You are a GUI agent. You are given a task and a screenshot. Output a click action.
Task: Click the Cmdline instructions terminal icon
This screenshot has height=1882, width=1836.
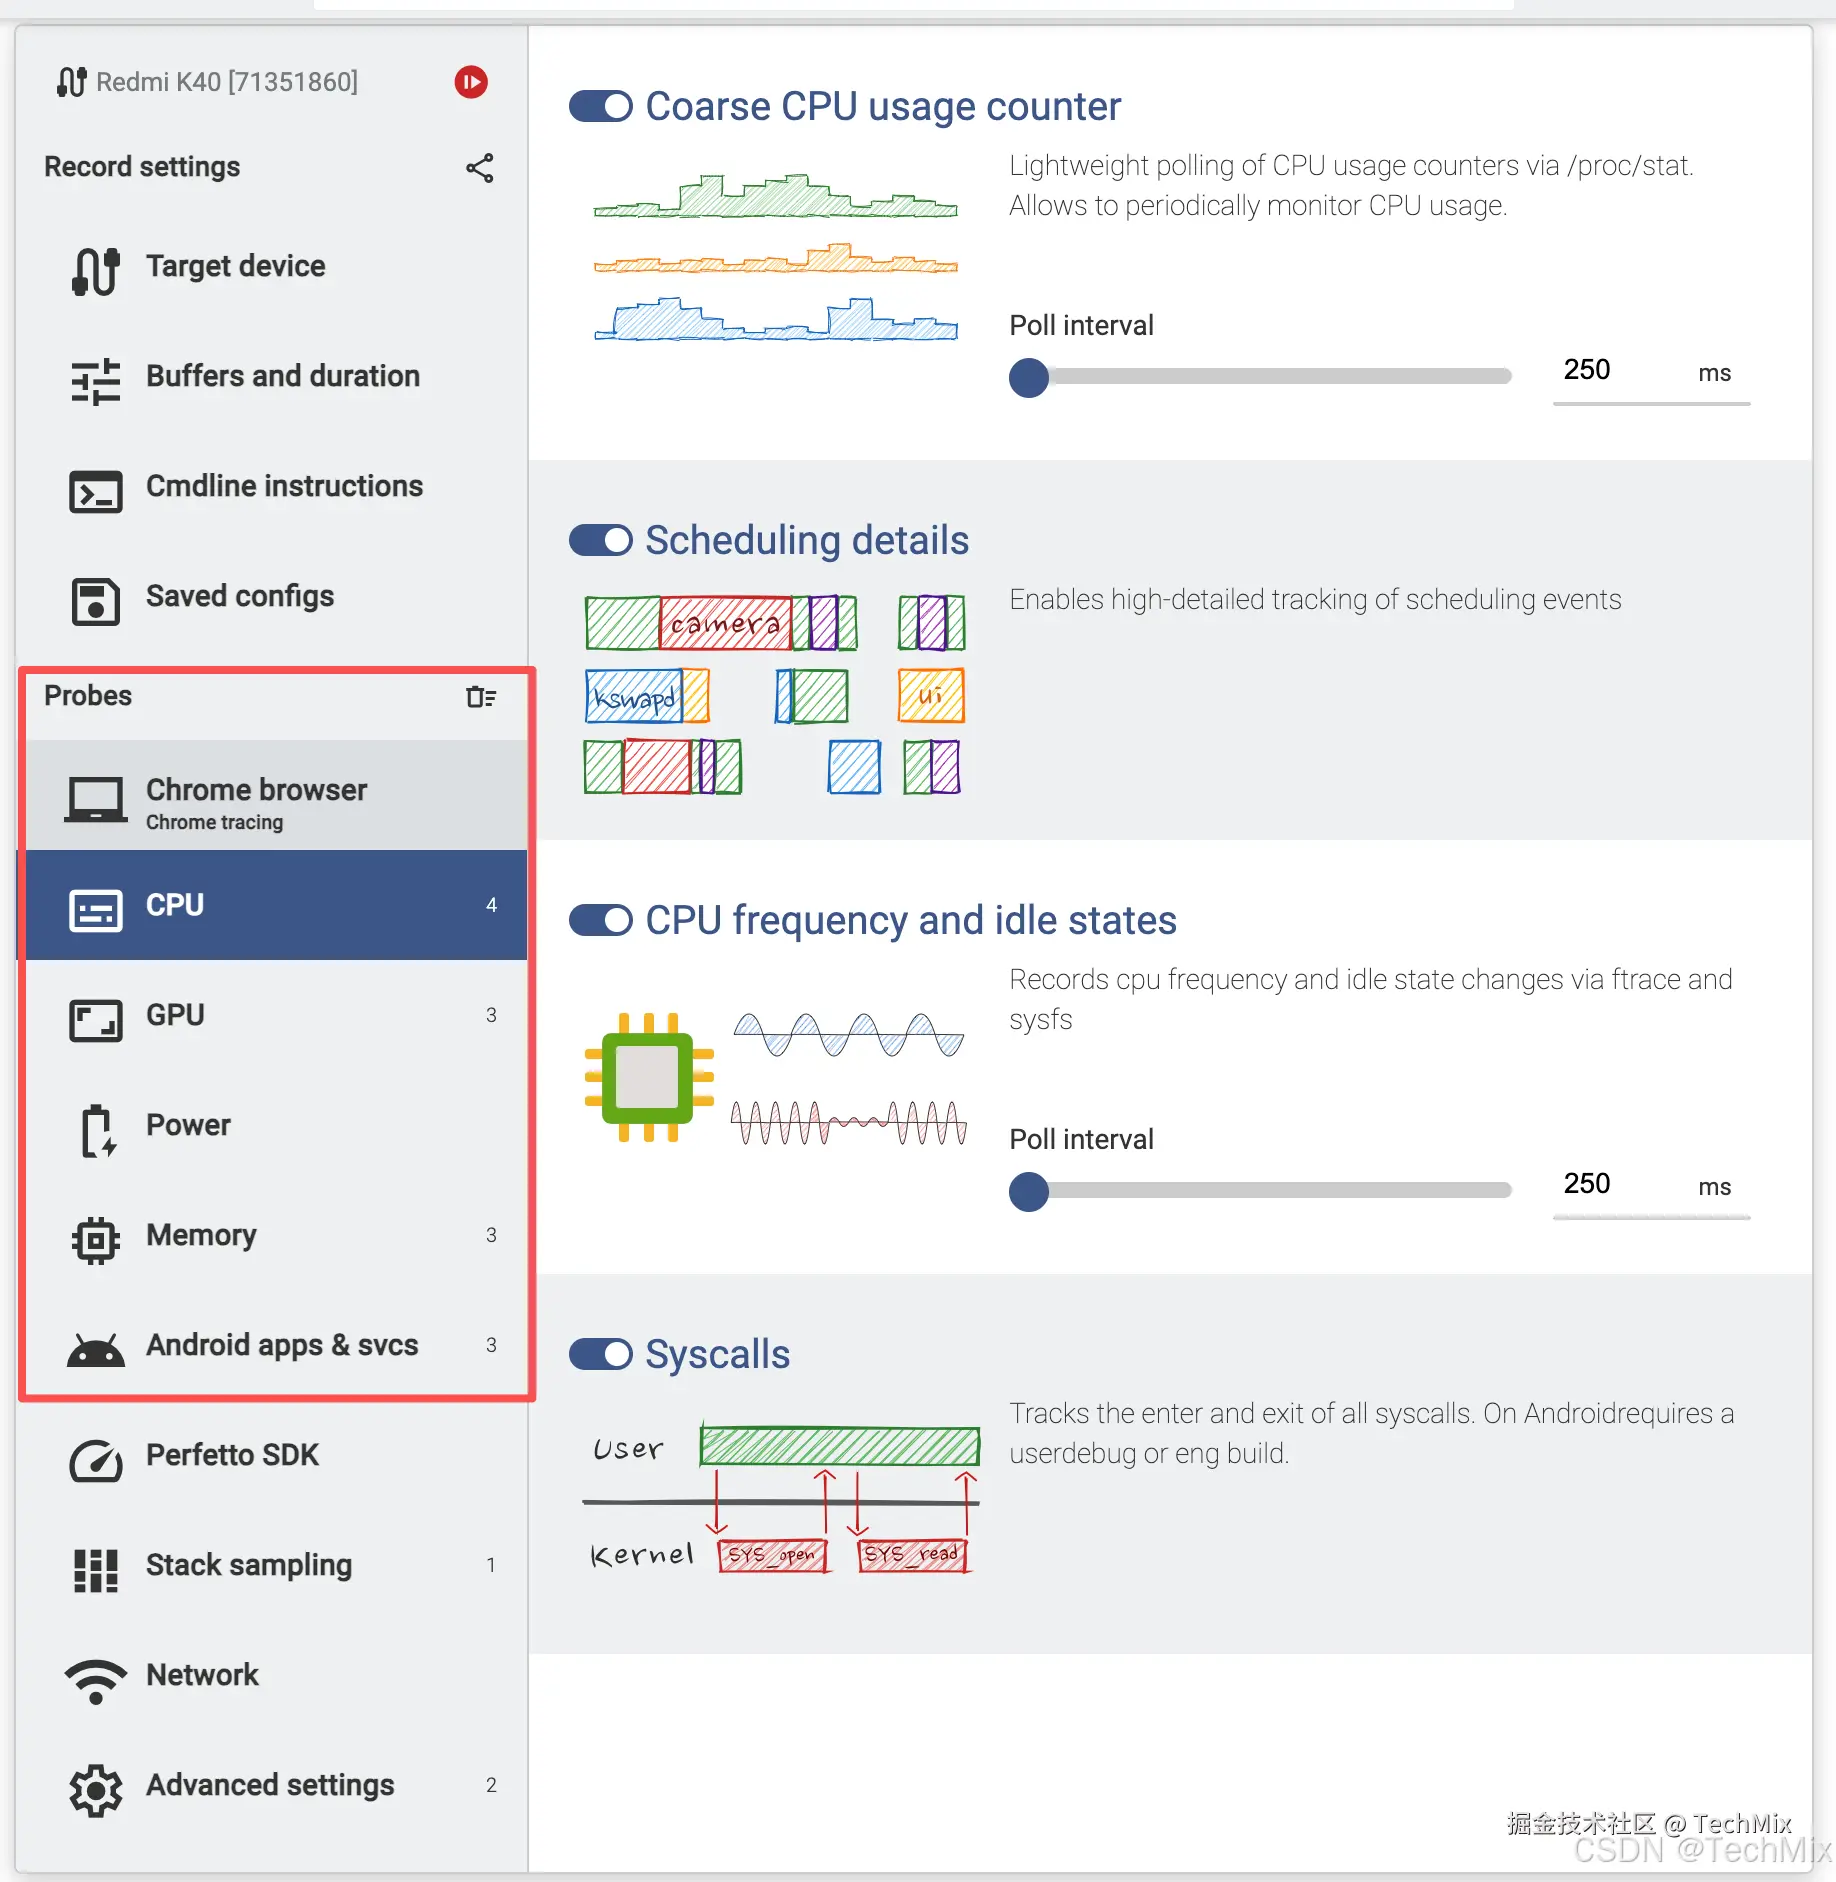coord(96,491)
